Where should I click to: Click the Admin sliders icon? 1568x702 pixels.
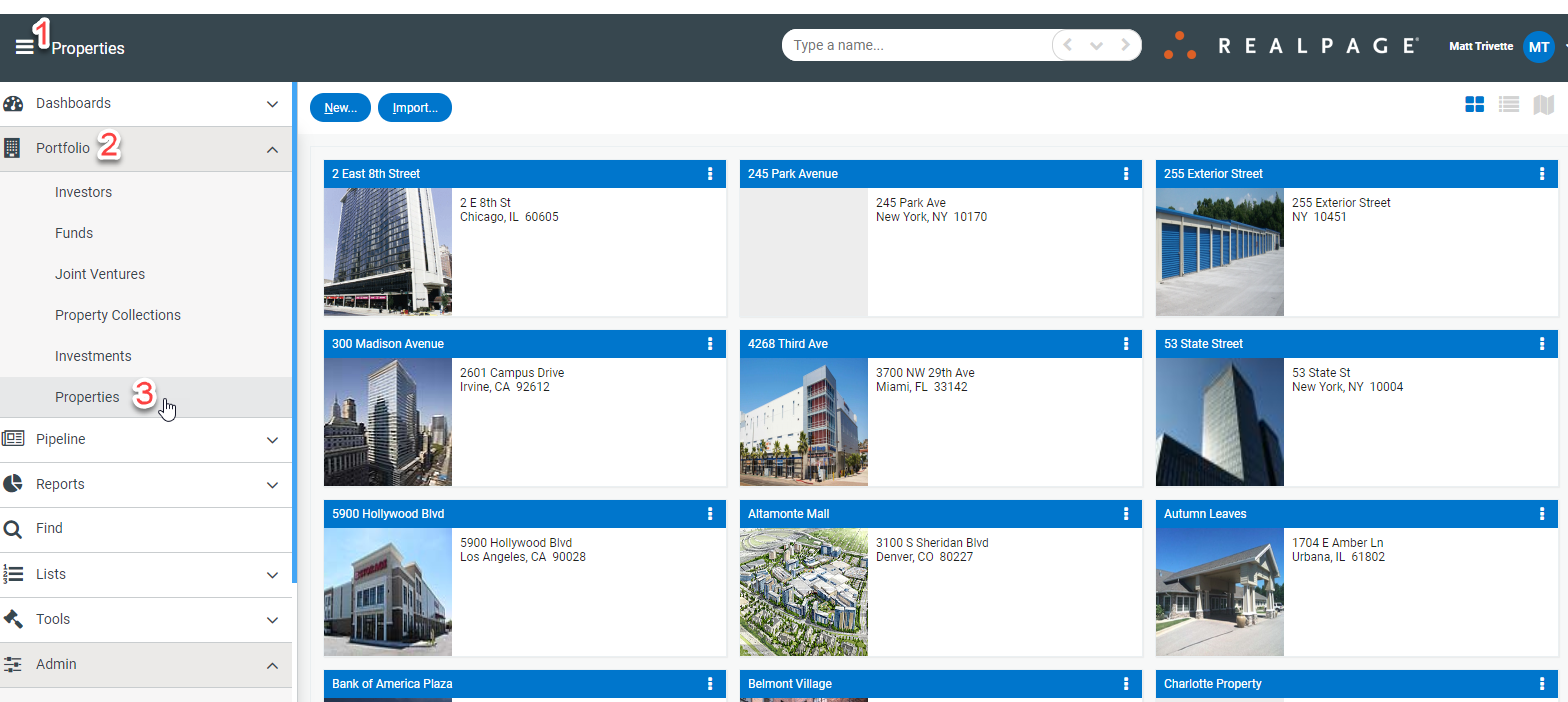tap(13, 664)
